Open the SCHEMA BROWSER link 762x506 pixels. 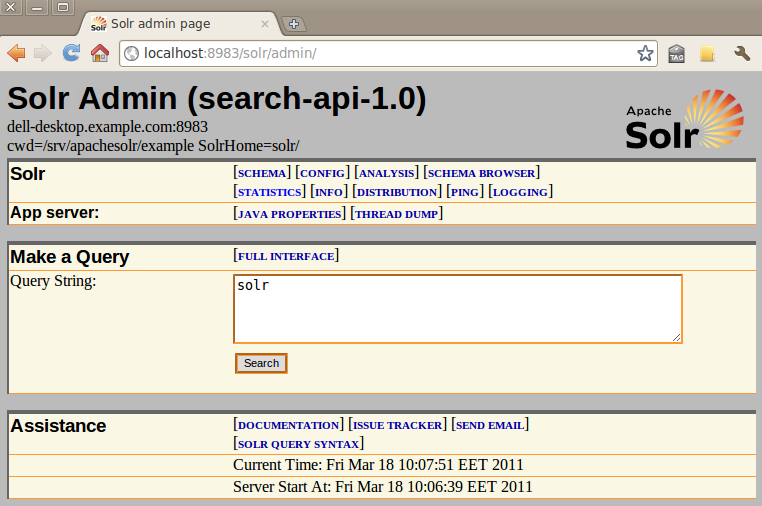(x=482, y=173)
